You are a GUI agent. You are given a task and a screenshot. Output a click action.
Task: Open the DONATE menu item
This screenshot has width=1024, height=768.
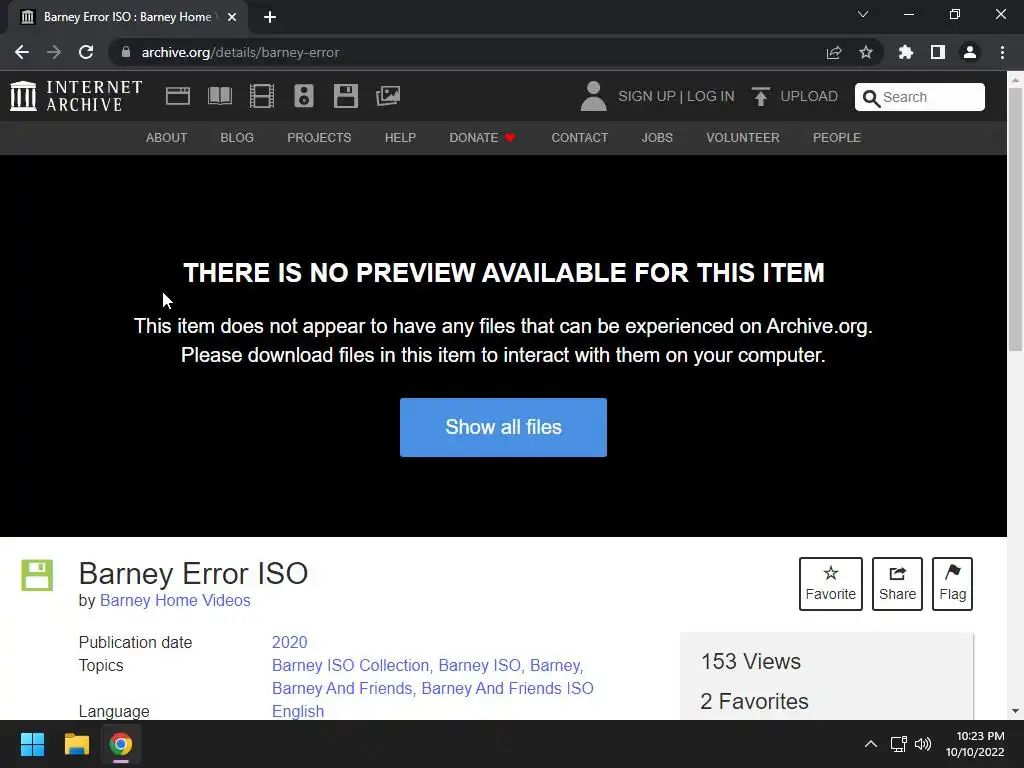483,138
